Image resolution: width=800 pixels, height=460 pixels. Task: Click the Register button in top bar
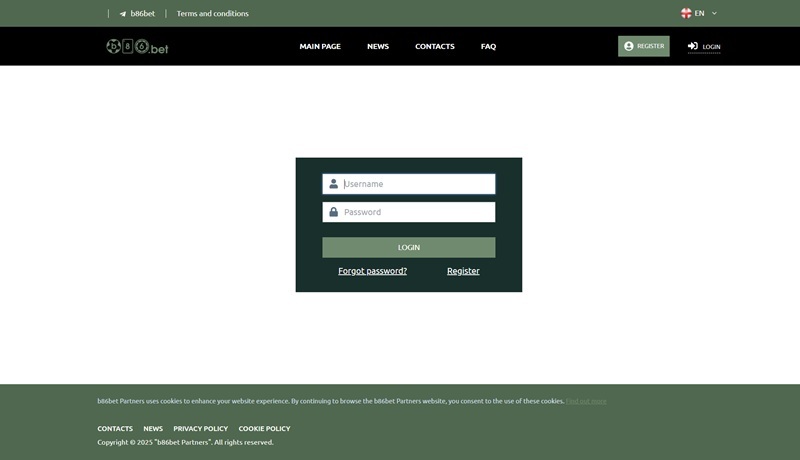(x=643, y=46)
